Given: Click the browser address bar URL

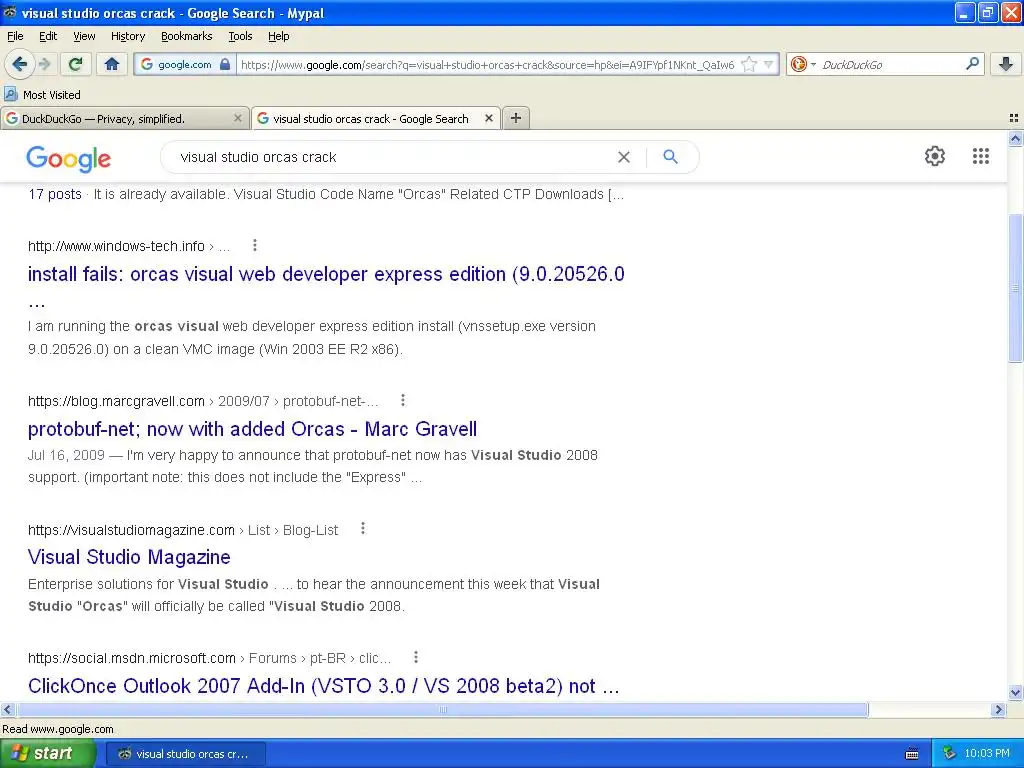Looking at the screenshot, I should pos(487,65).
